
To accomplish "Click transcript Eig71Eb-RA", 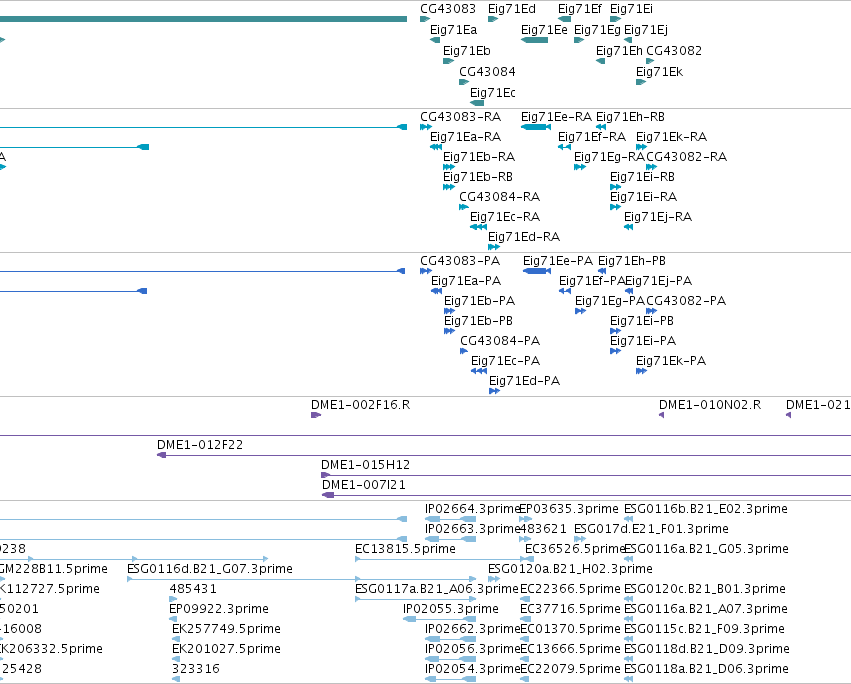I will 479,157.
